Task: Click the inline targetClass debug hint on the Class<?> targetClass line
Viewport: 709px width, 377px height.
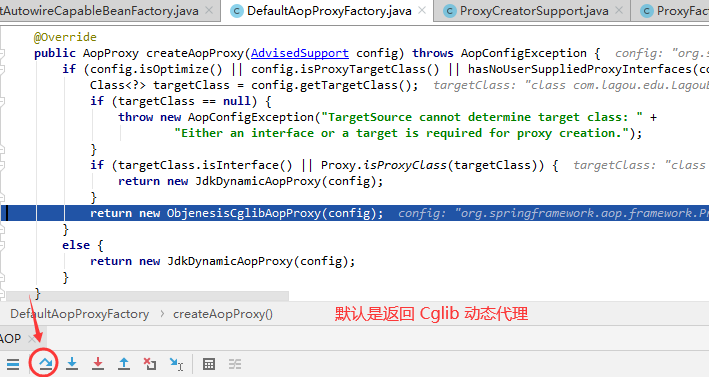Action: point(571,85)
